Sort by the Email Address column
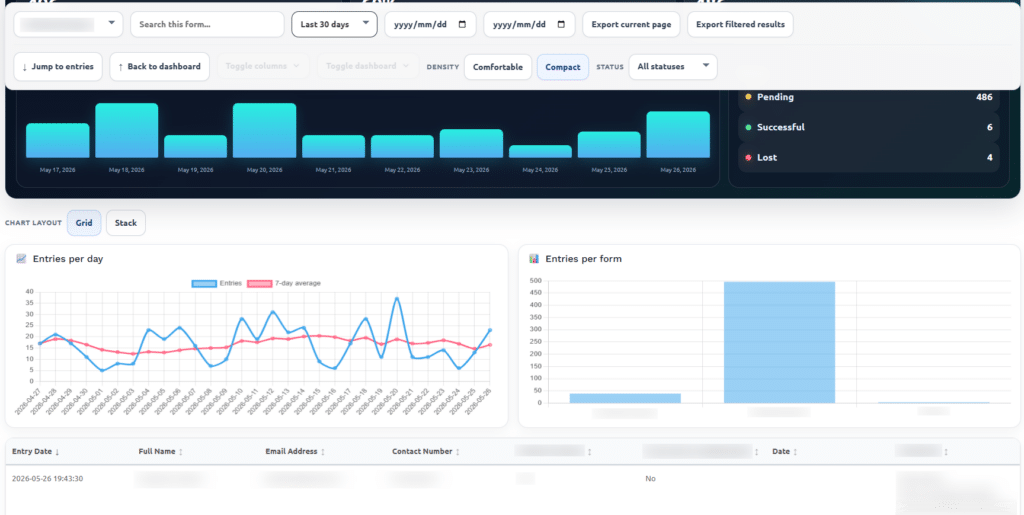 point(295,451)
